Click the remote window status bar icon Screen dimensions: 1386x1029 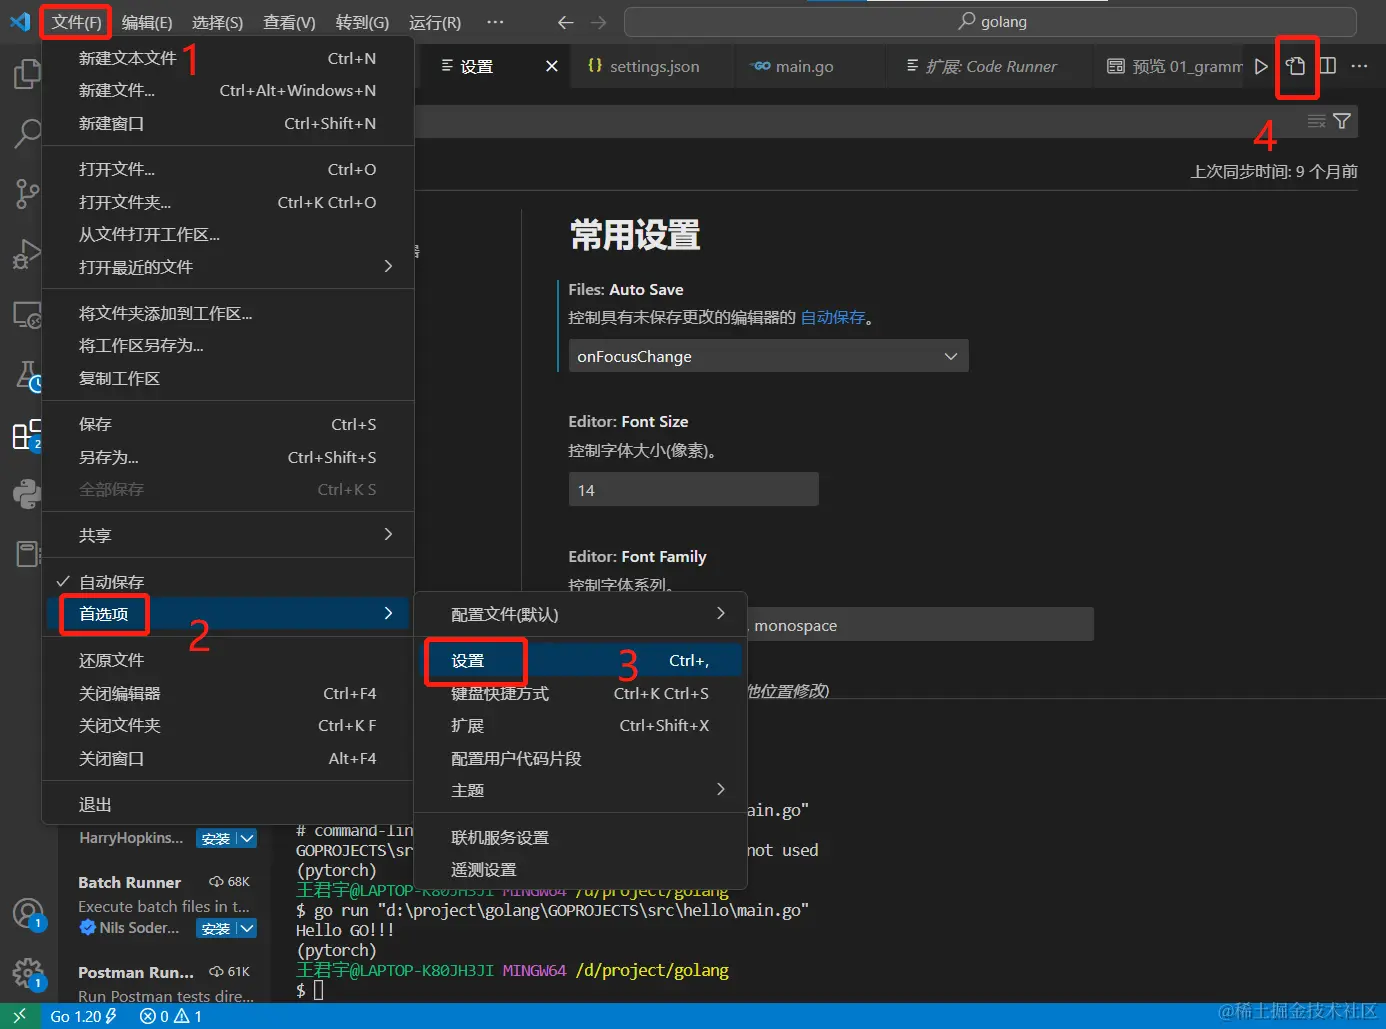pyautogui.click(x=19, y=1016)
